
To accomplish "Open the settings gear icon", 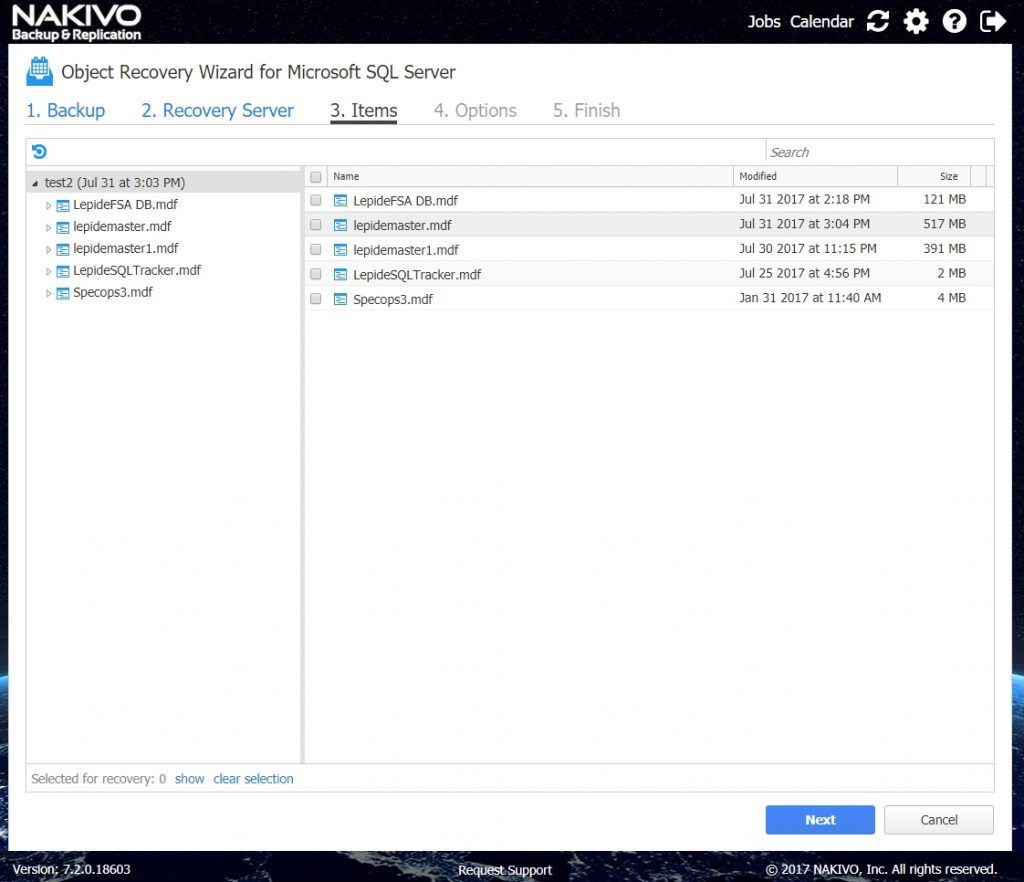I will click(x=915, y=21).
